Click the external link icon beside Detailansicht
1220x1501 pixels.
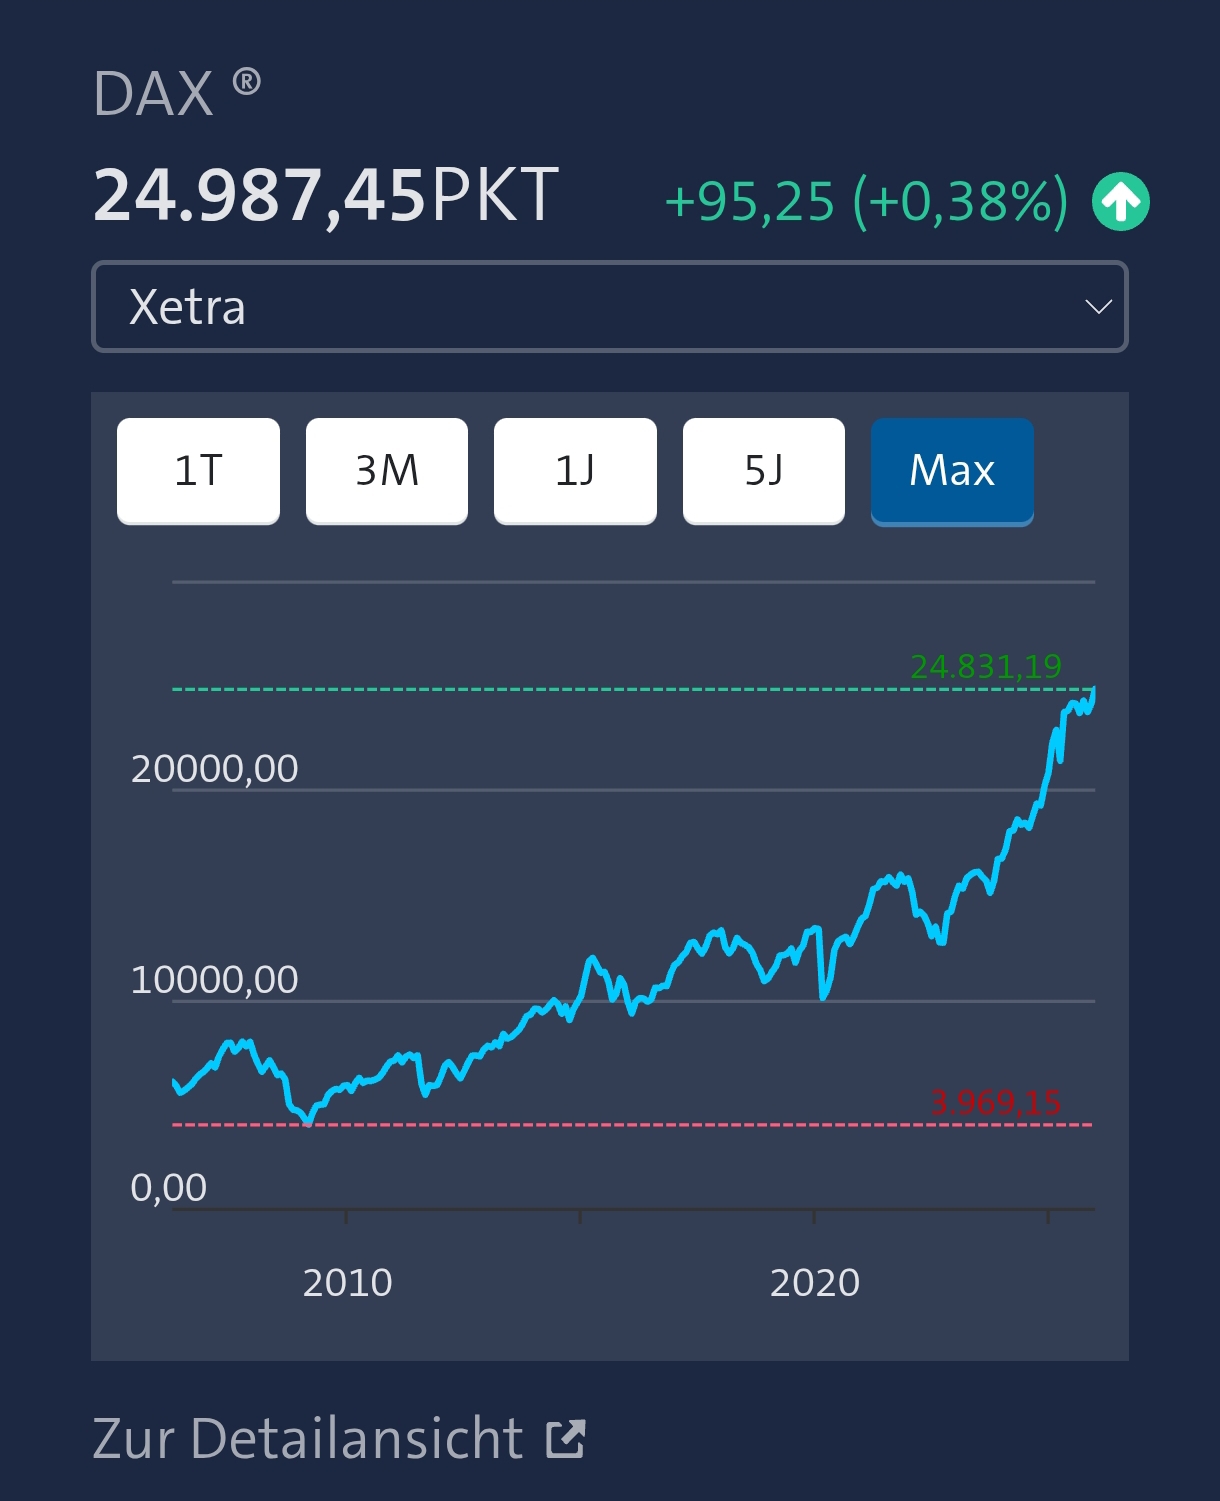pos(566,1439)
